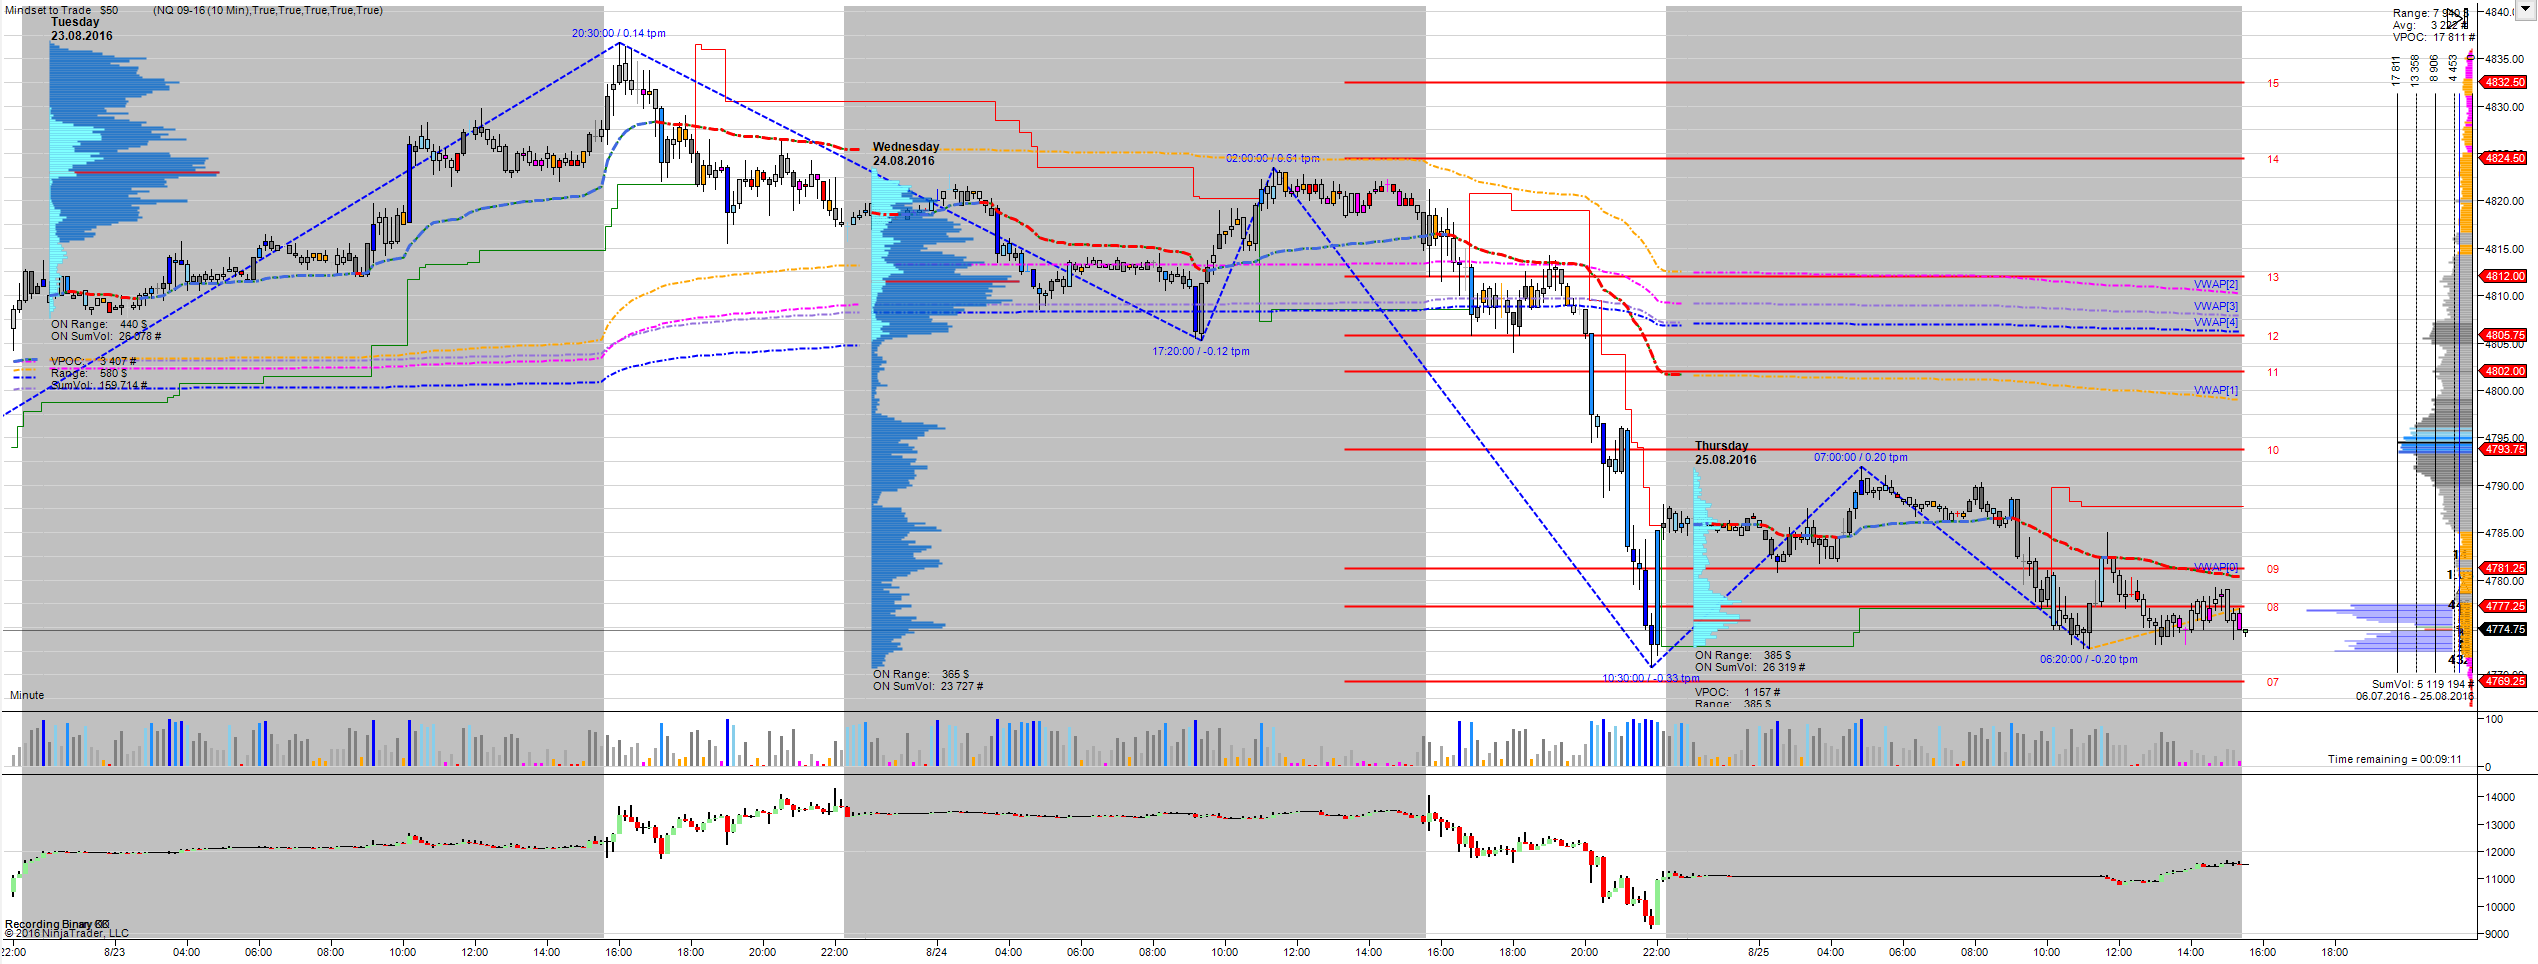This screenshot has width=2538, height=964.
Task: Select the VWAP[4] line label
Action: 2216,322
